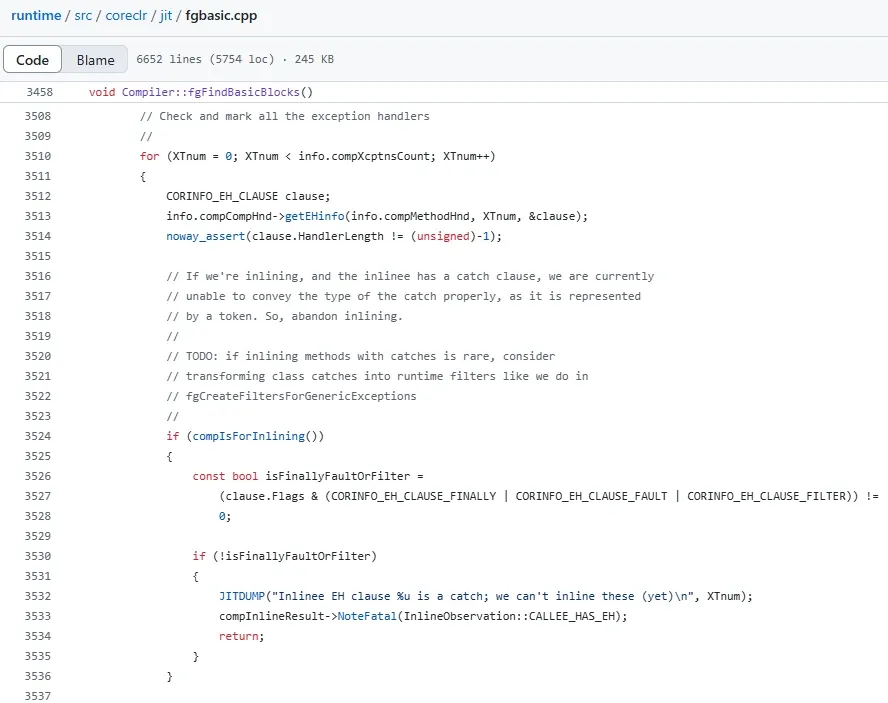Click the '6652 lines (5754 loc)' file stats
This screenshot has width=888, height=703.
pos(205,59)
